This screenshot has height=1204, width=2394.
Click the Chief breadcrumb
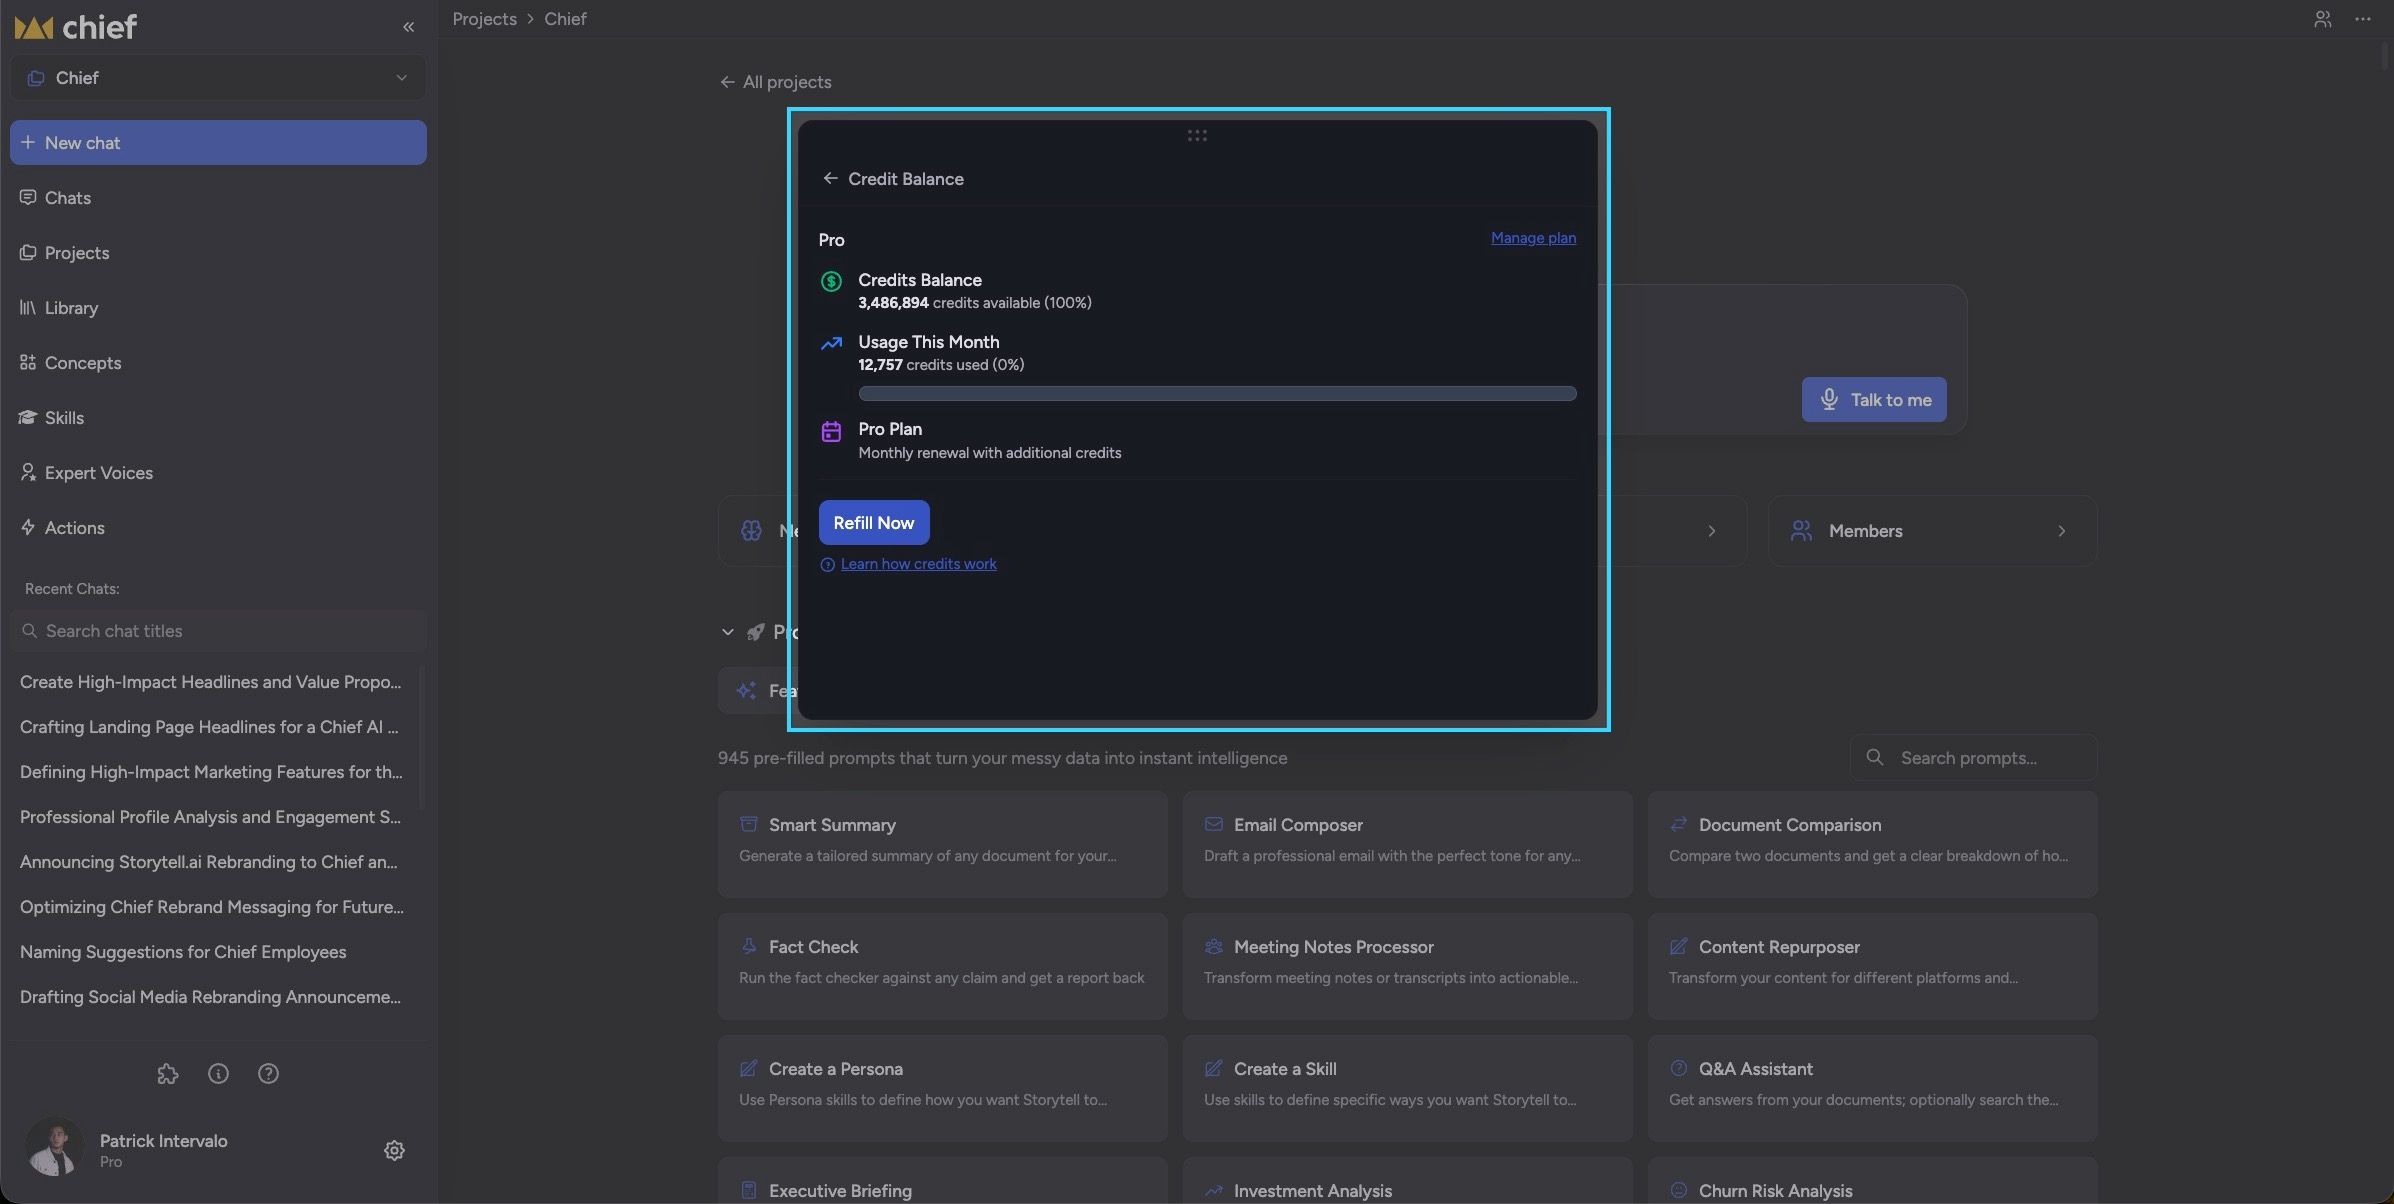(x=565, y=19)
